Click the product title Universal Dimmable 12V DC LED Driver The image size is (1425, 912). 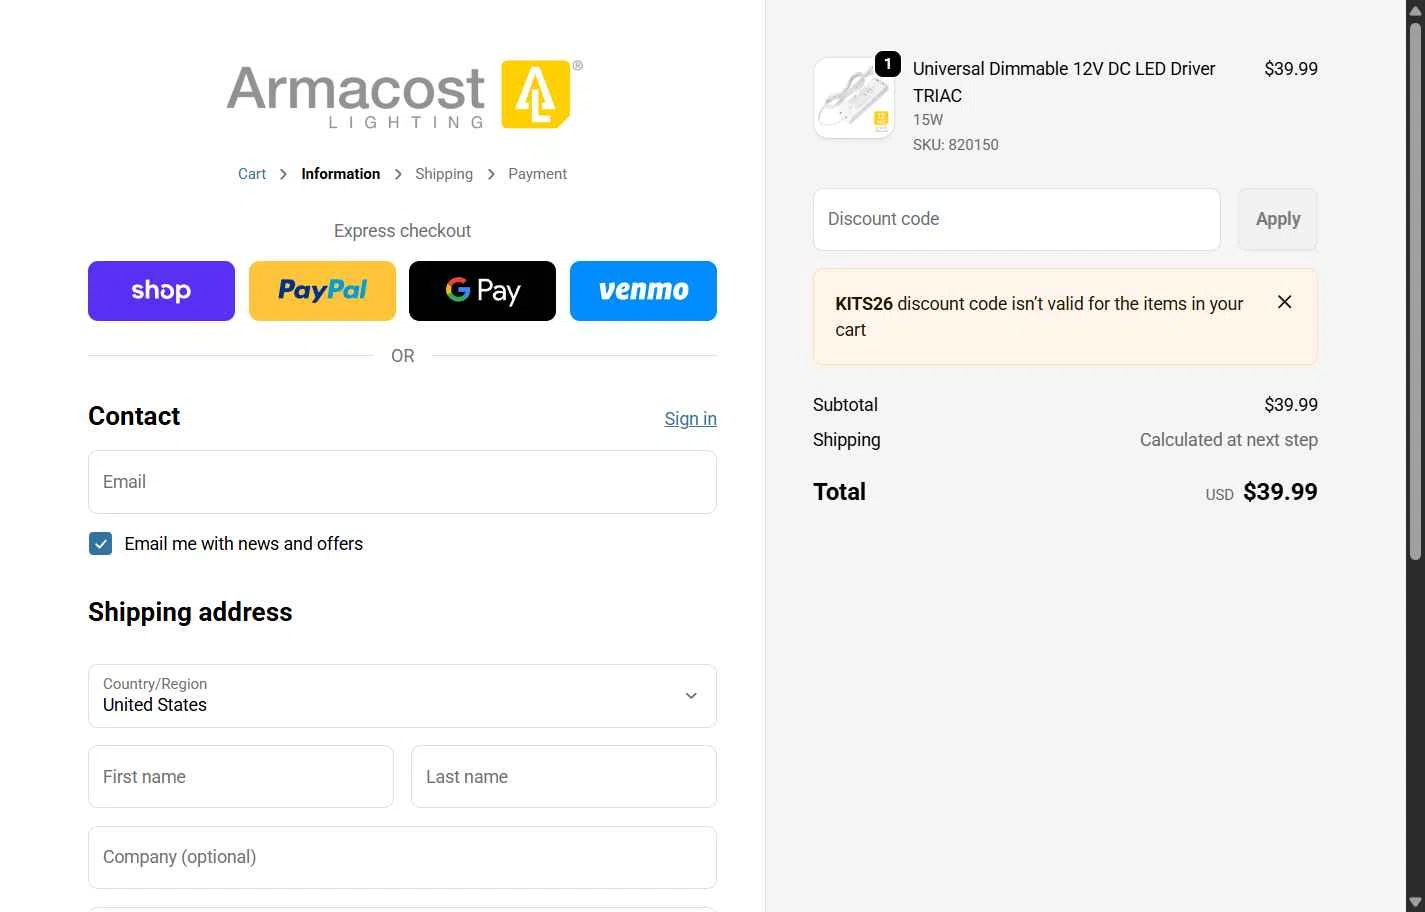pyautogui.click(x=1064, y=82)
